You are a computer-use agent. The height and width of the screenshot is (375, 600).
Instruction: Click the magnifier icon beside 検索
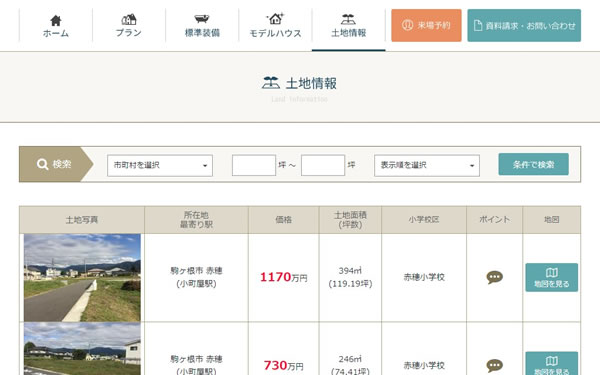point(42,165)
